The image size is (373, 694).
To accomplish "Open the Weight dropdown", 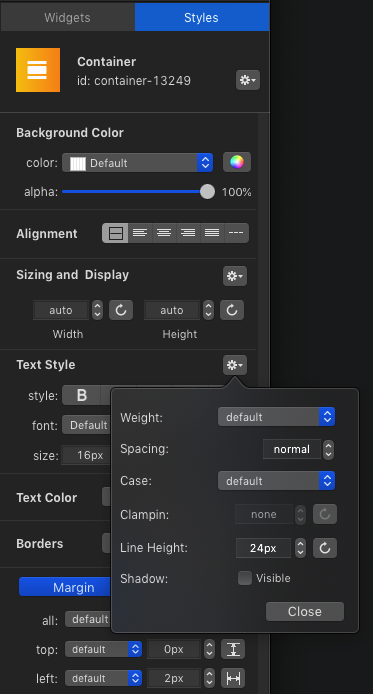I will click(277, 417).
